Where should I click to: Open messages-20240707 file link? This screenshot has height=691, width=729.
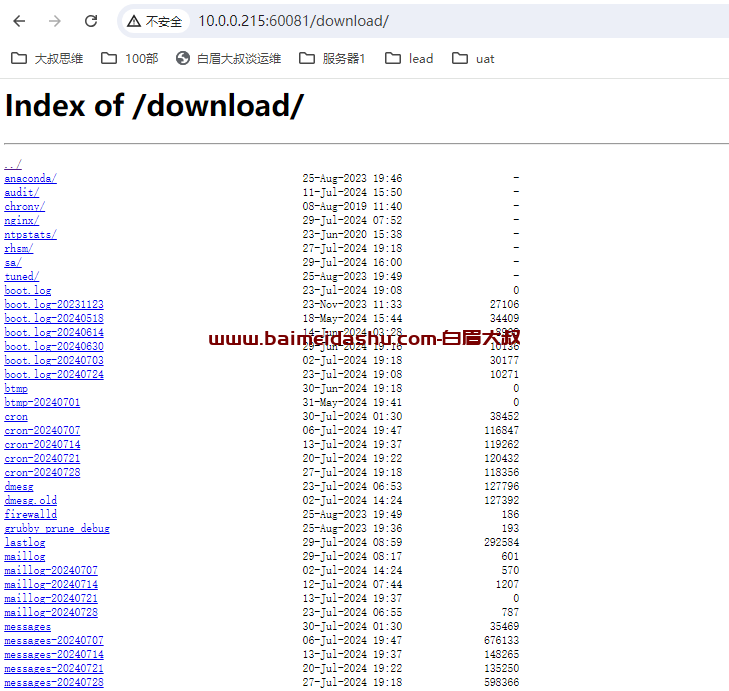pyautogui.click(x=54, y=641)
